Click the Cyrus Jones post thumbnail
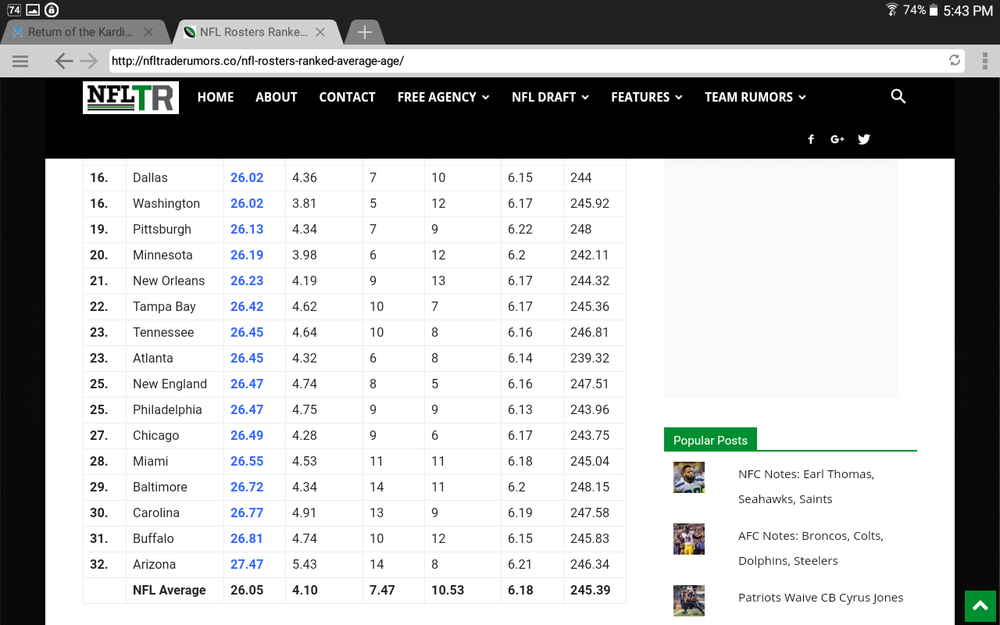The height and width of the screenshot is (625, 1000). tap(689, 601)
